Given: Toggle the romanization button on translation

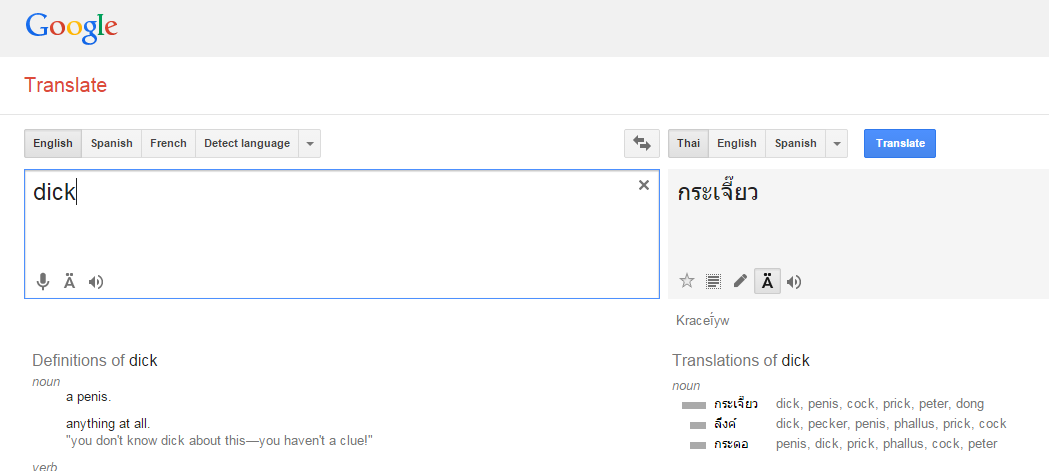Looking at the screenshot, I should point(767,281).
